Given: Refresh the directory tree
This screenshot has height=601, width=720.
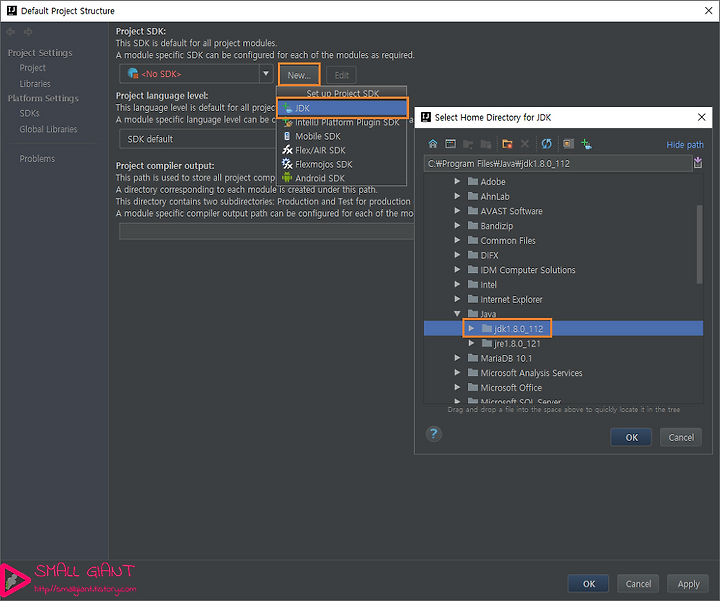Looking at the screenshot, I should click(x=546, y=144).
